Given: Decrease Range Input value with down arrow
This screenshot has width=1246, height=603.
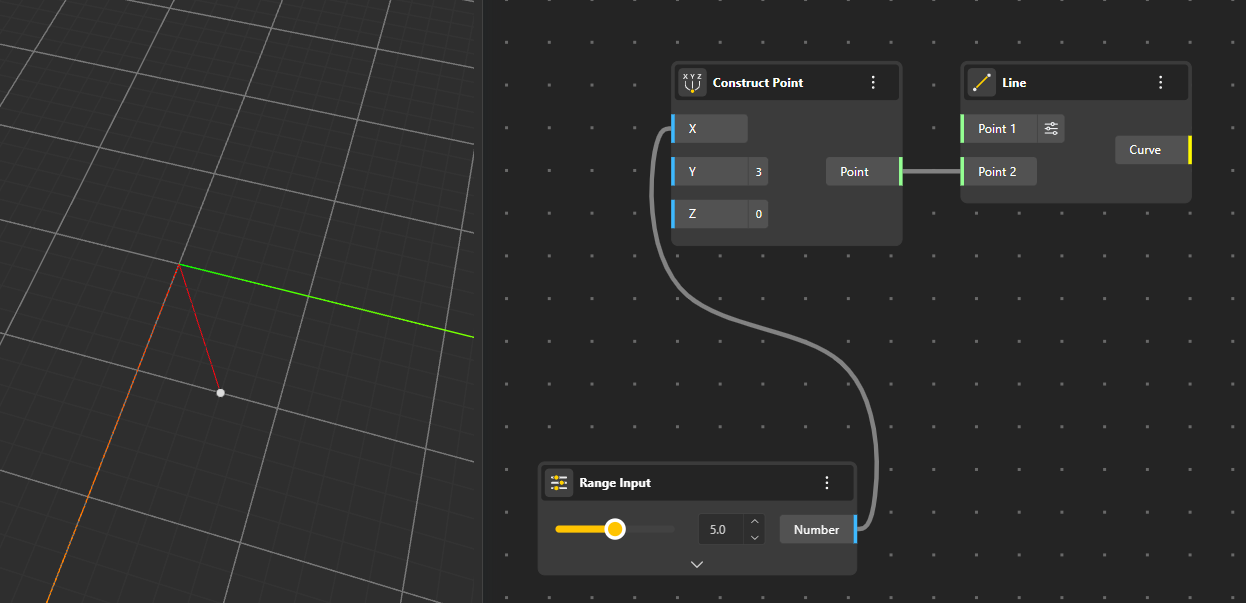Looking at the screenshot, I should [x=755, y=538].
